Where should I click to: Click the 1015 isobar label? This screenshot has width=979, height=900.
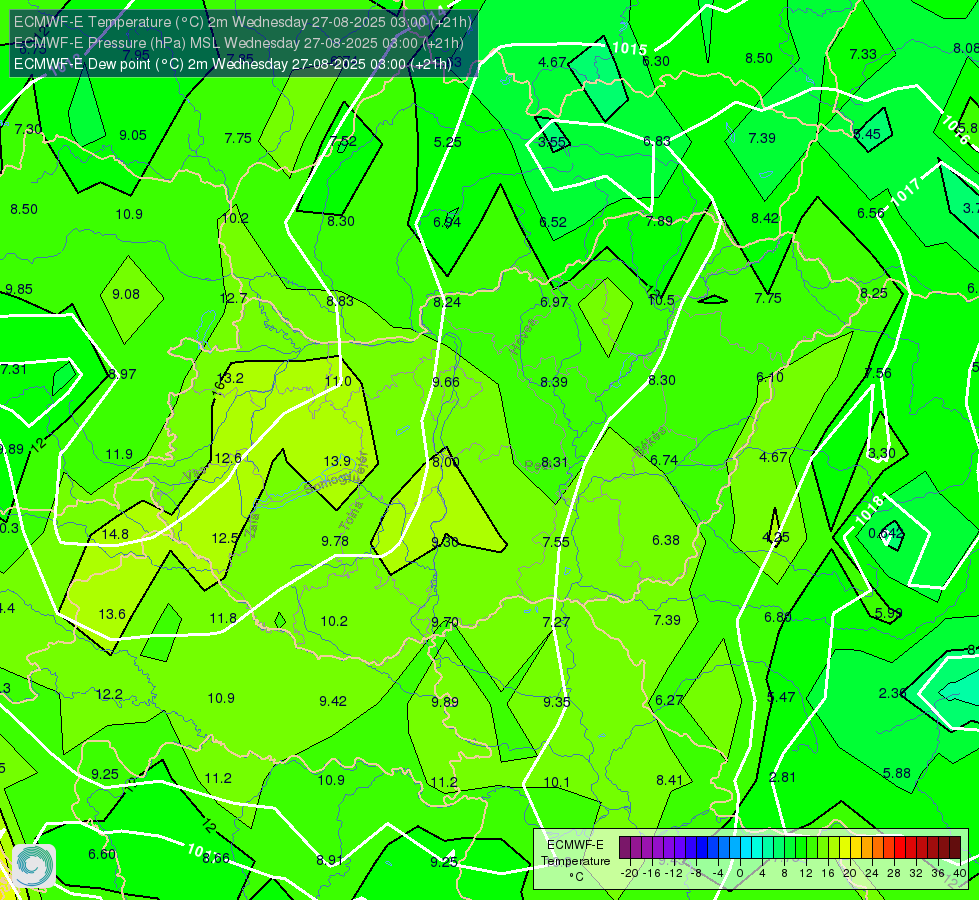click(629, 48)
